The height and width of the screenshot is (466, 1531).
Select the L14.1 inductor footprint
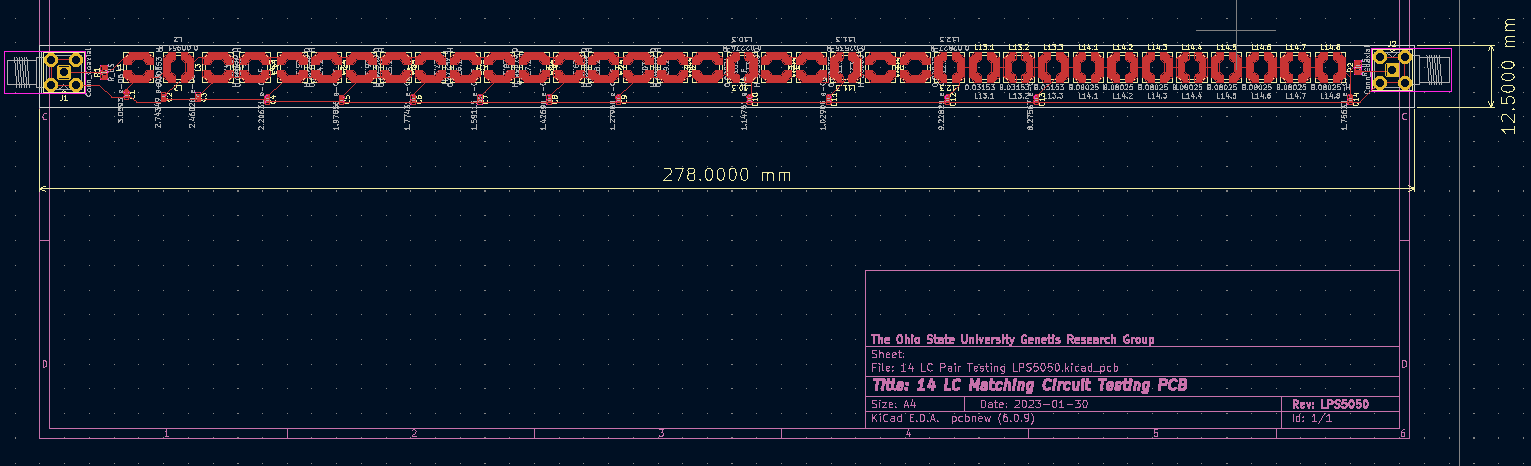click(1088, 68)
